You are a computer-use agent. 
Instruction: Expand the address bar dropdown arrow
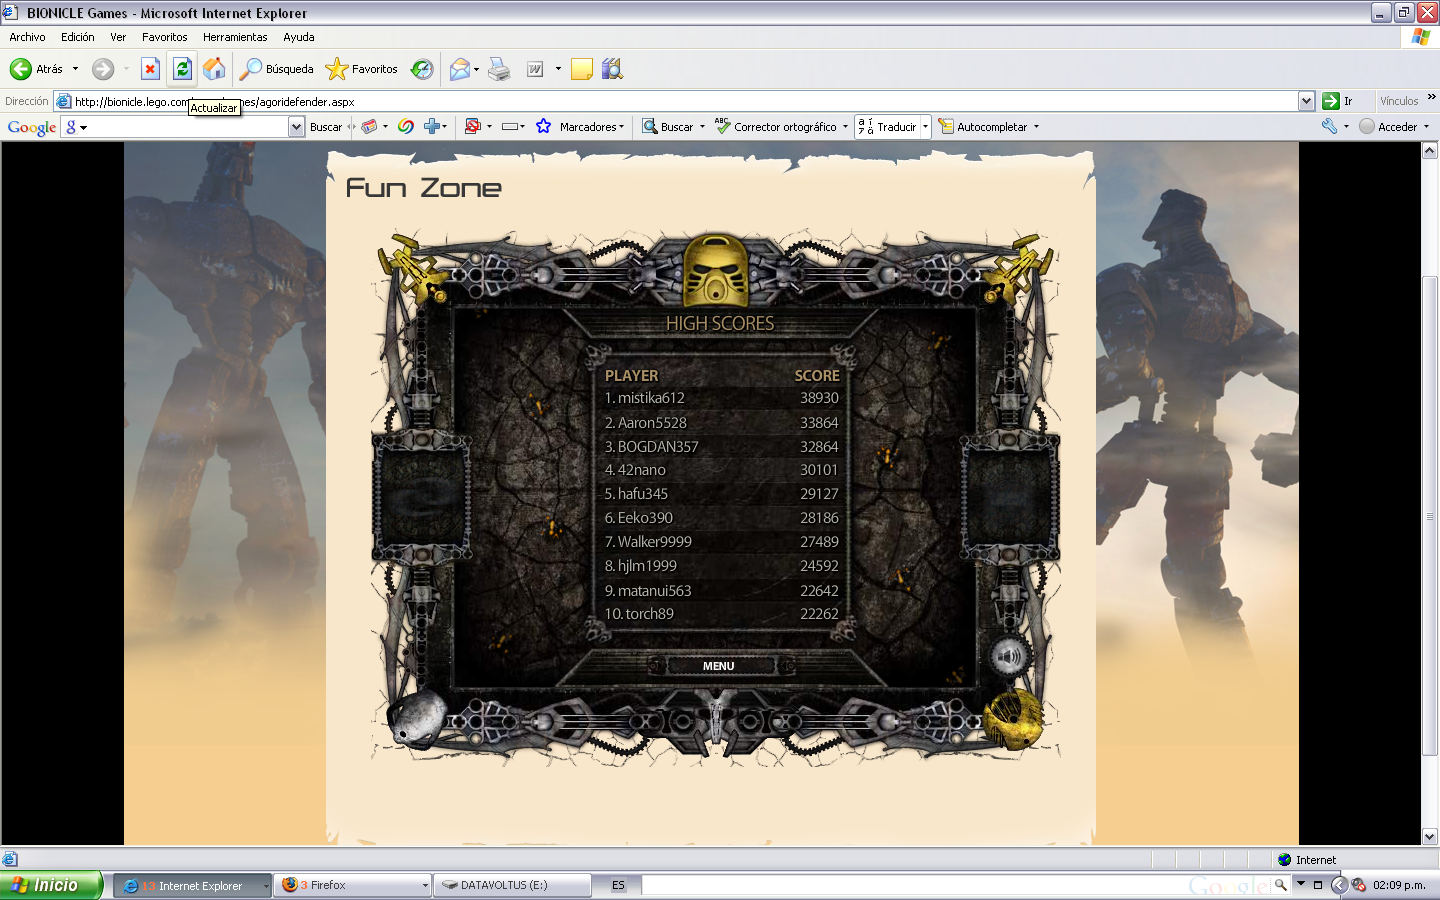(x=1306, y=101)
